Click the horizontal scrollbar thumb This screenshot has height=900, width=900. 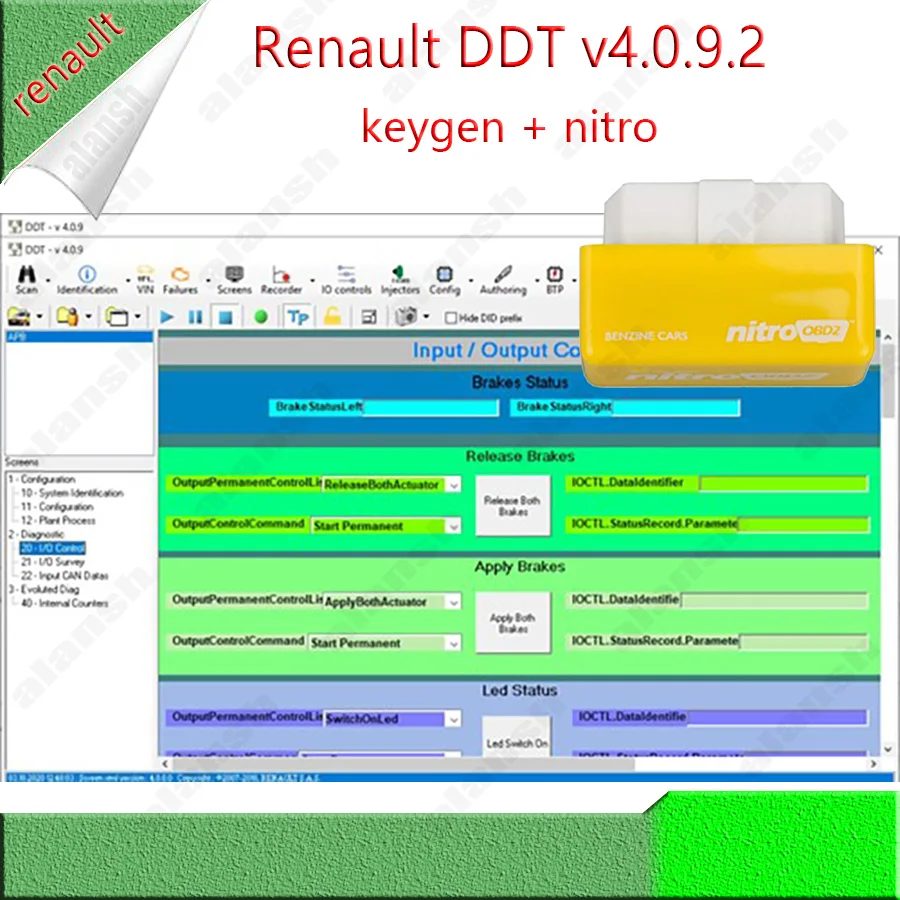point(403,764)
